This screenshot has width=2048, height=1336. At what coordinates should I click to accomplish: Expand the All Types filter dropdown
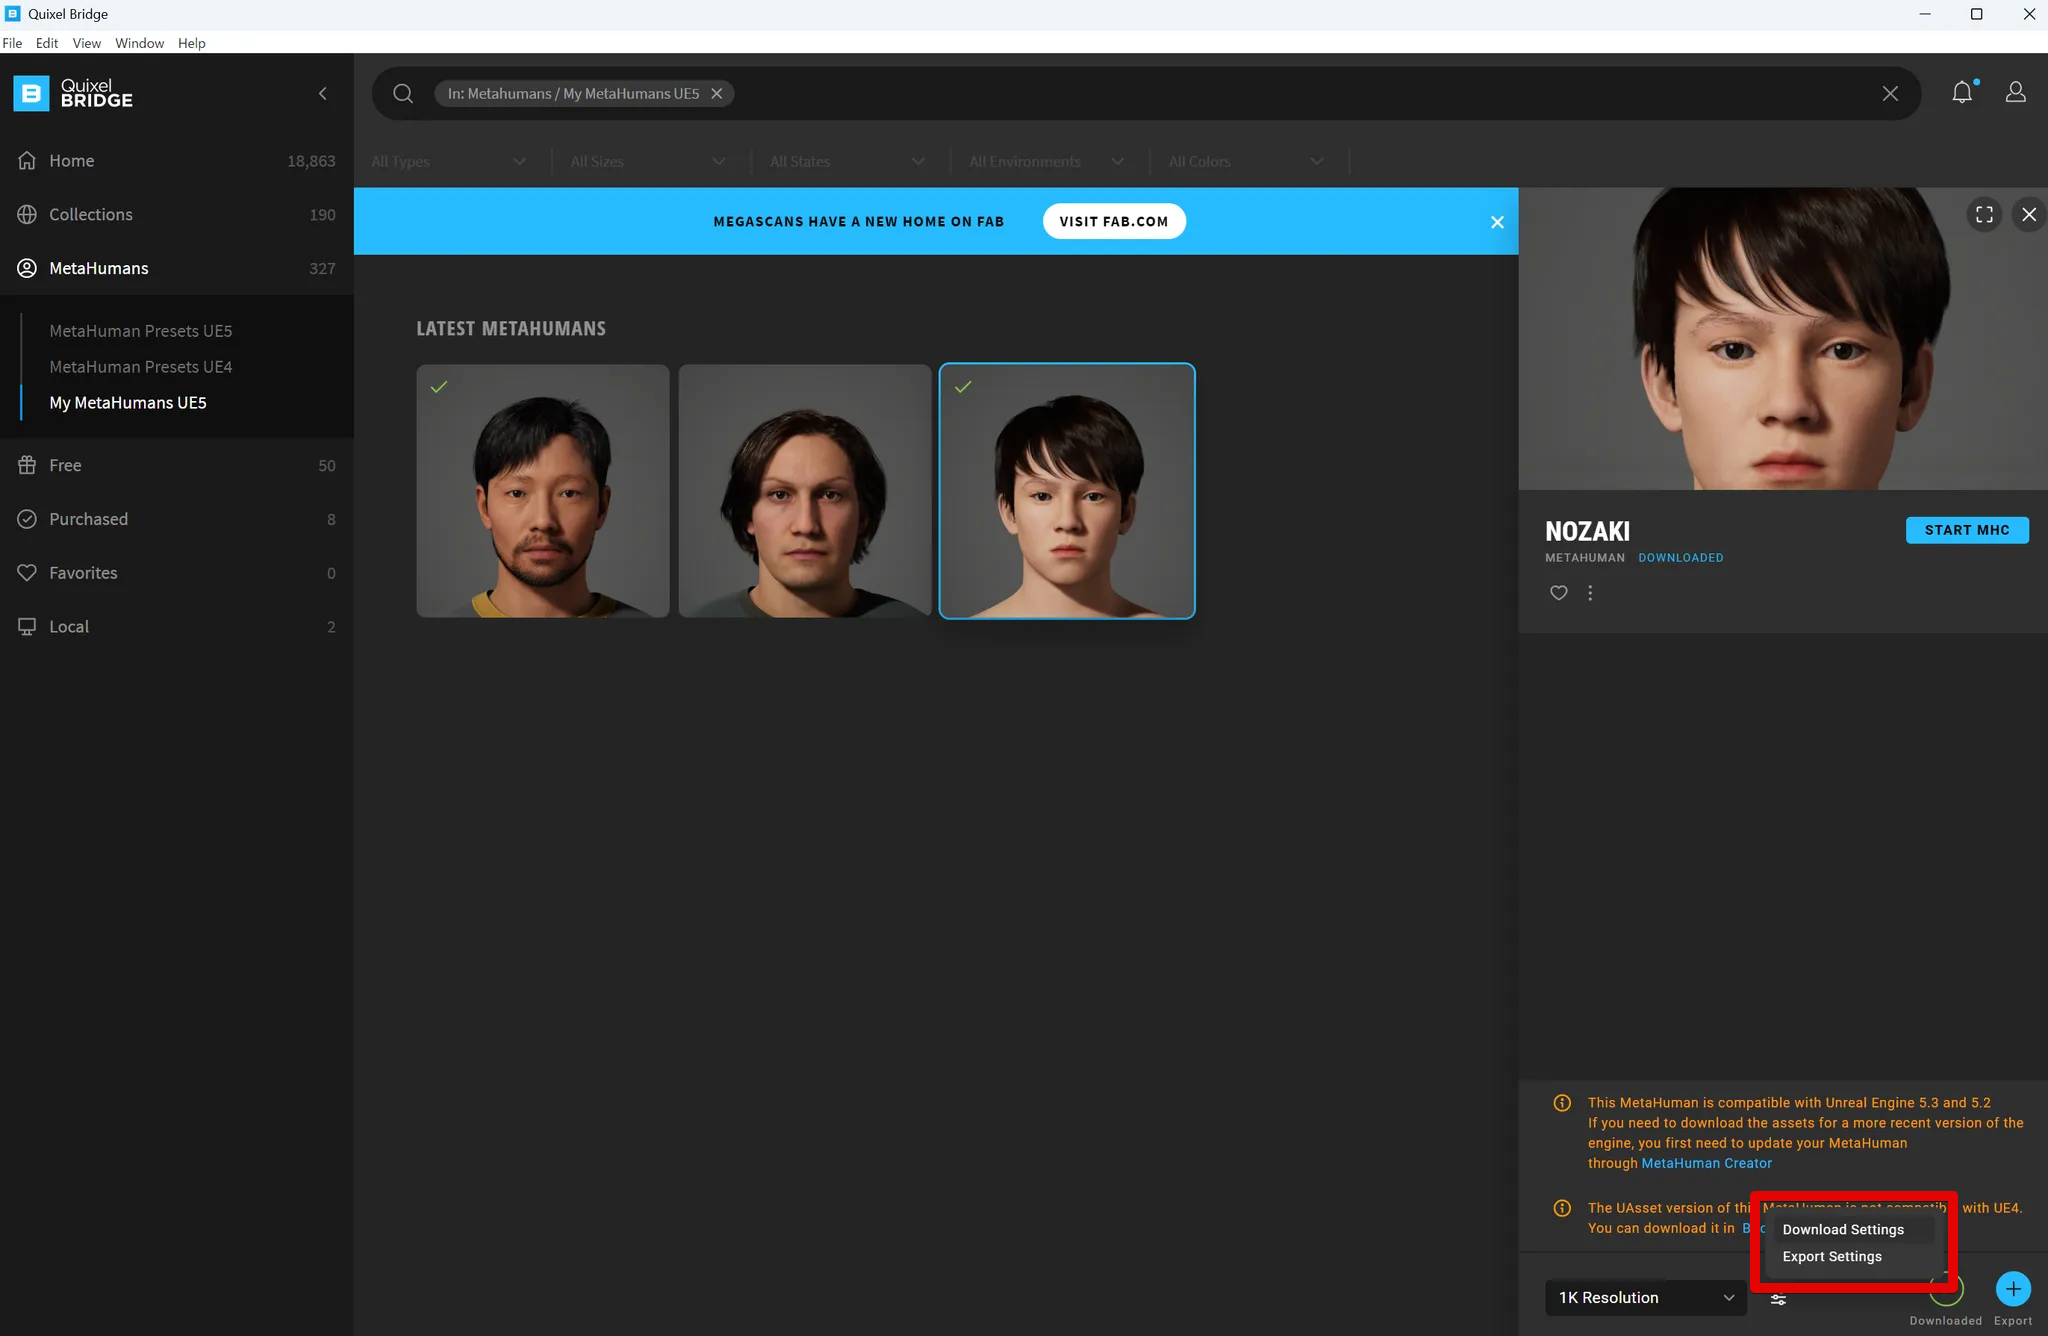(x=448, y=161)
